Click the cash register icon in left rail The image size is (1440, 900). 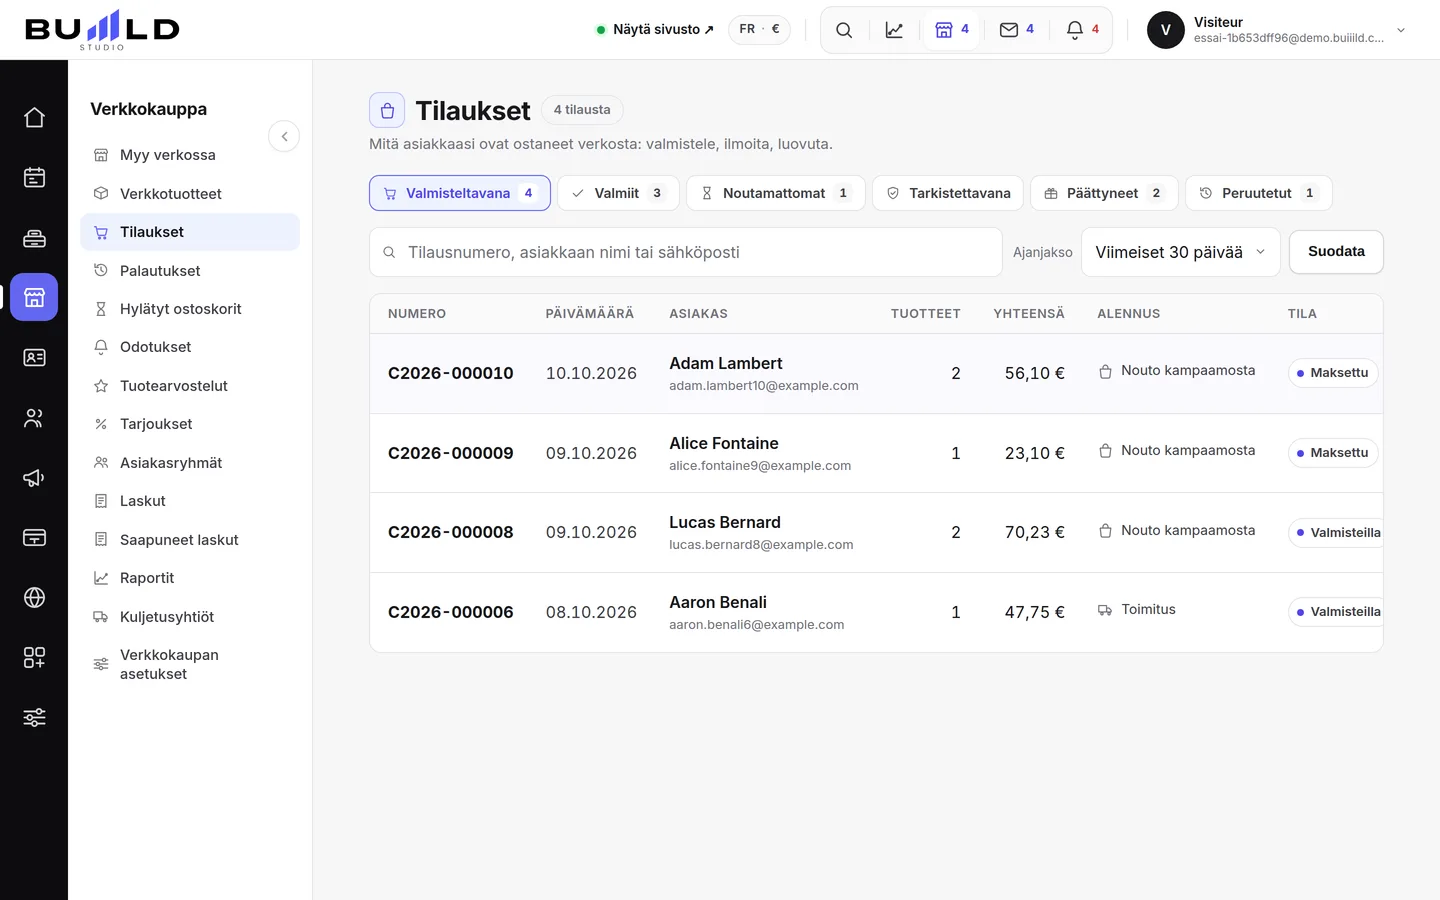click(34, 238)
